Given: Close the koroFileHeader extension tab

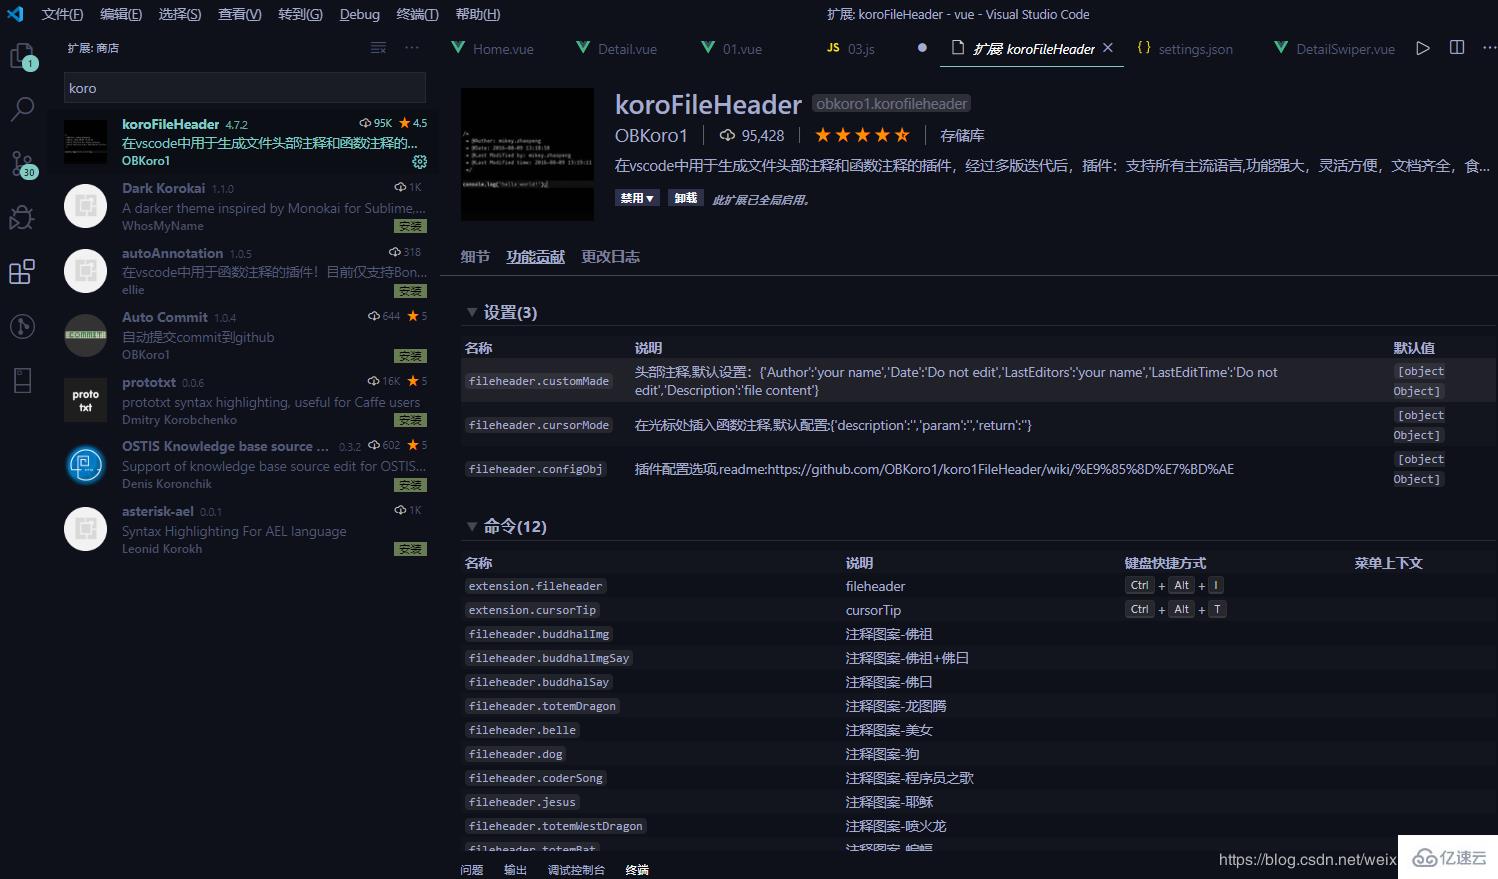Looking at the screenshot, I should point(1108,48).
